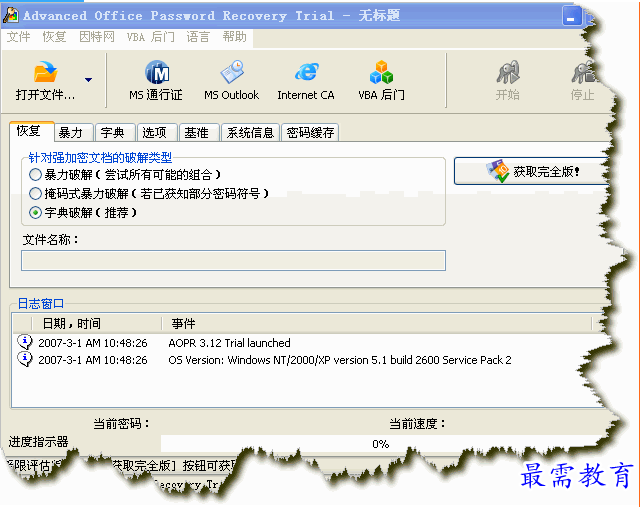
Task: Open the 帮助 menu
Action: tap(234, 37)
